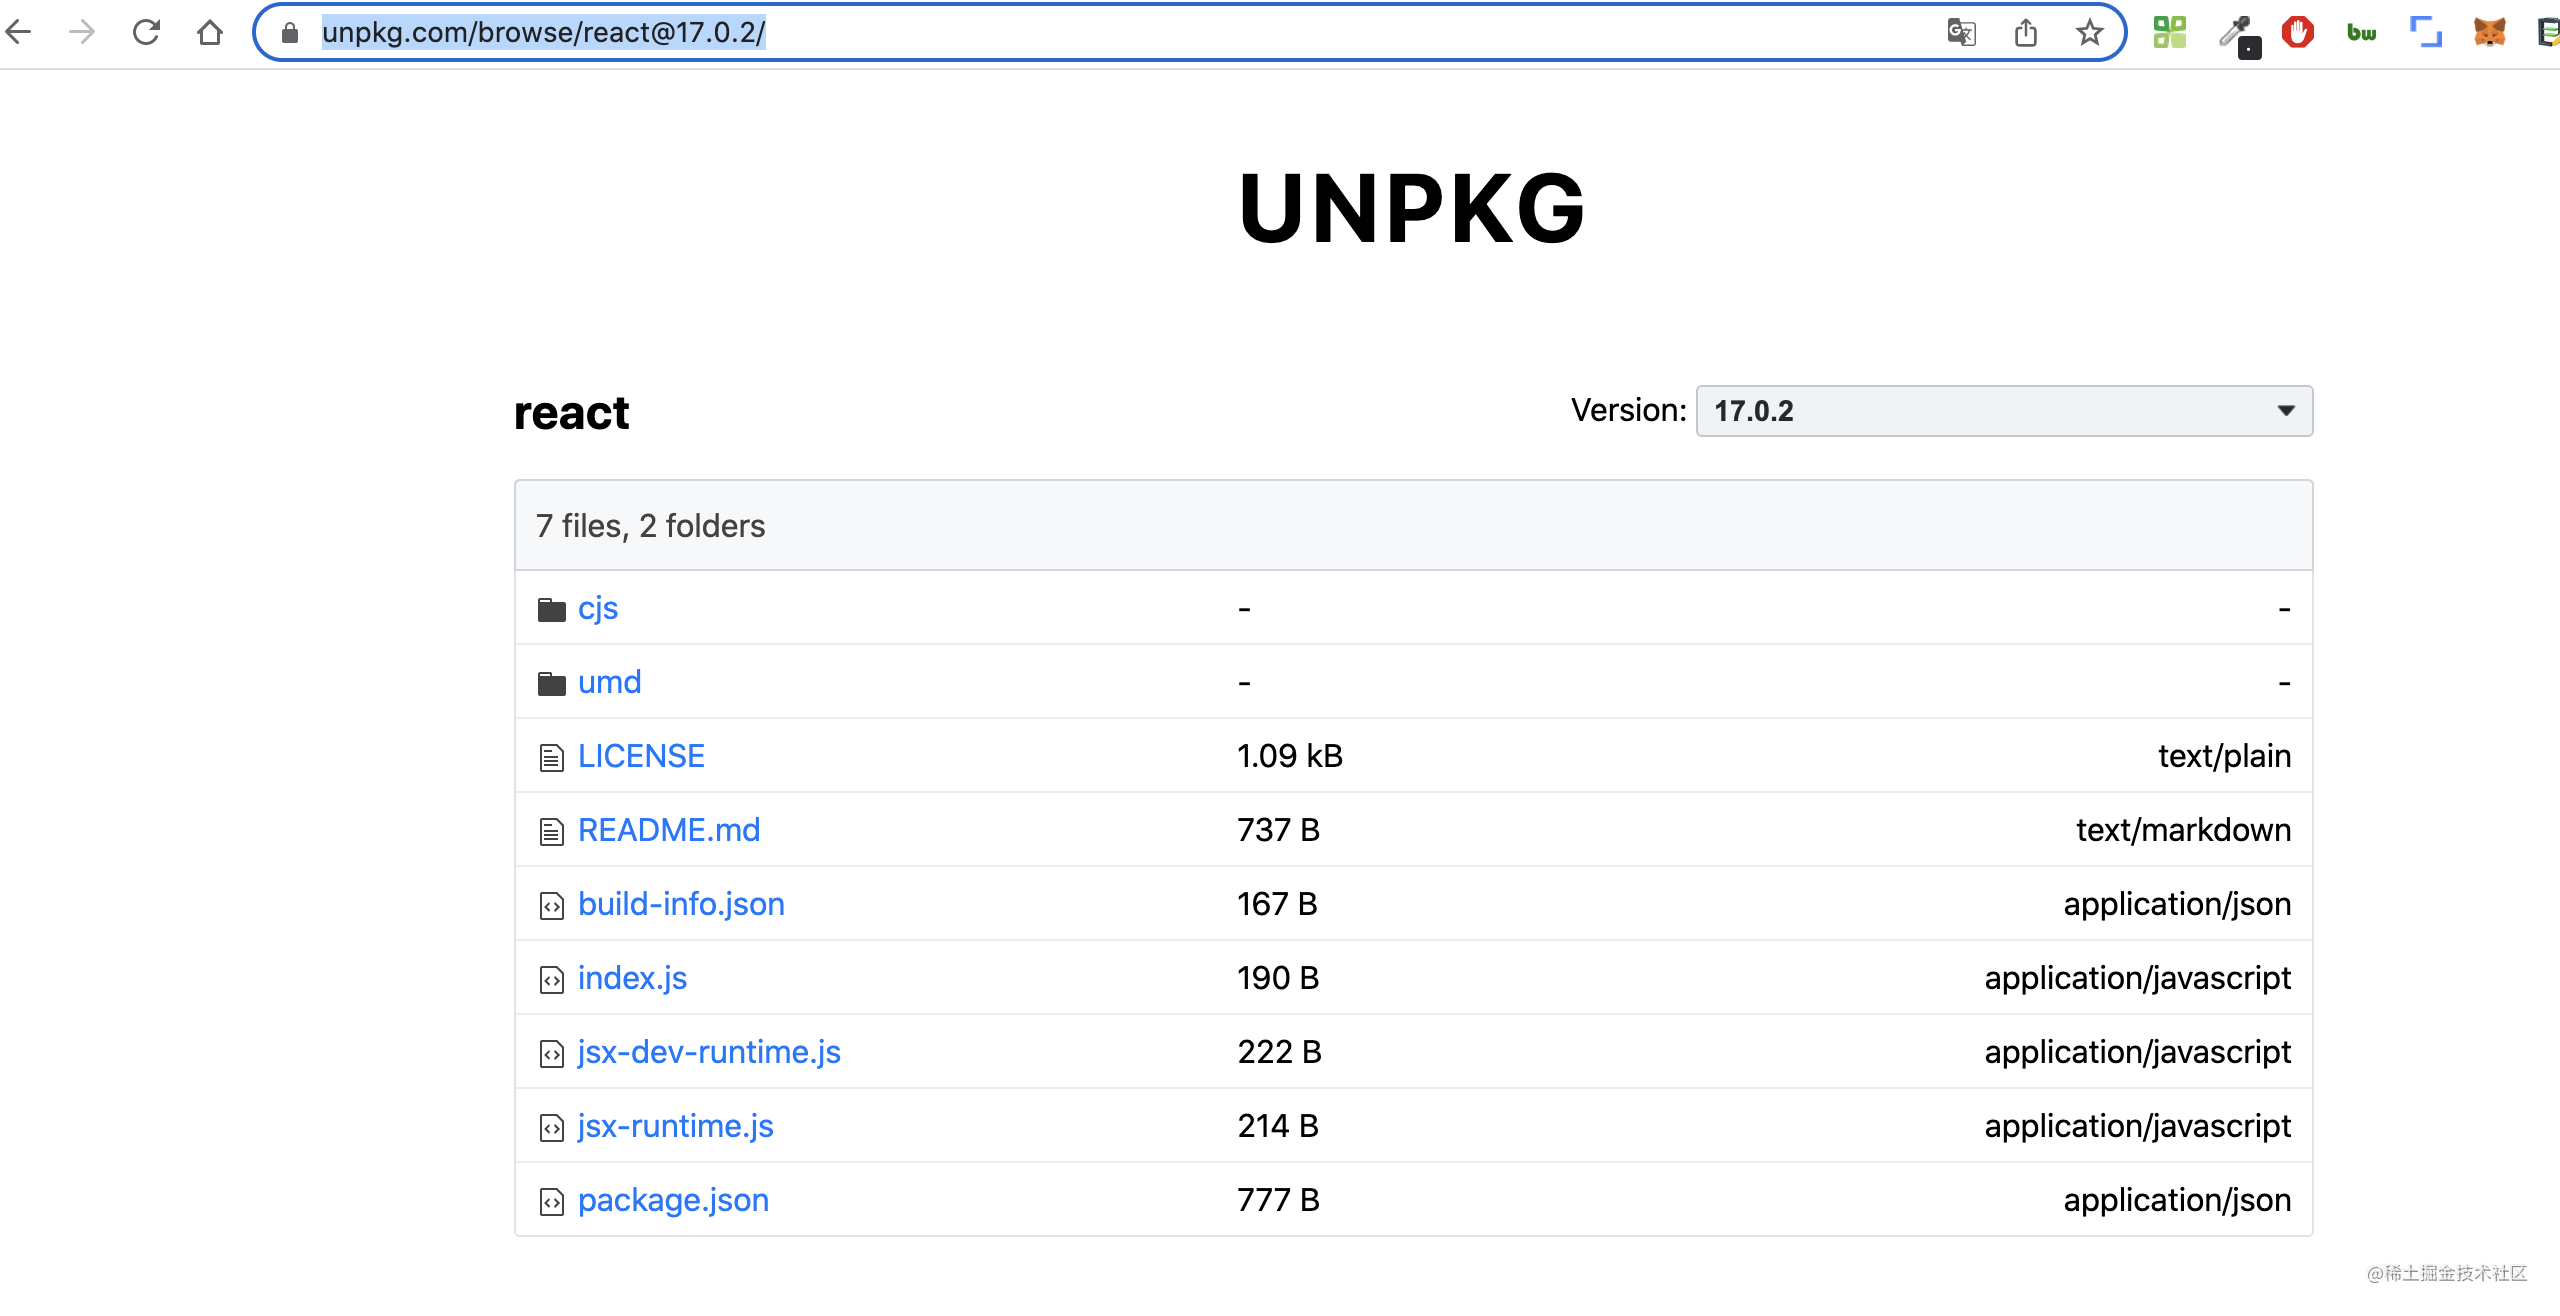Screen dimensions: 2560x1316
Task: Open the screenshot capture extension
Action: (2426, 32)
